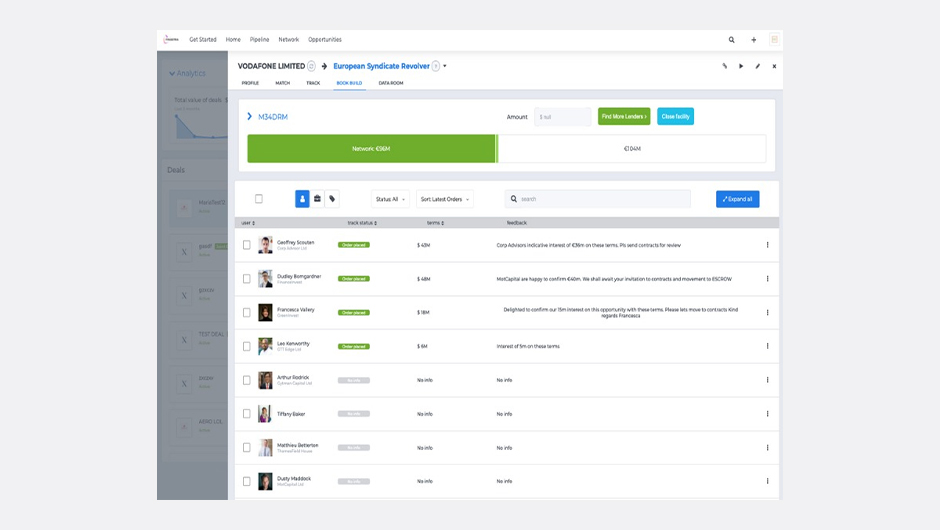
Task: Click the circular icon beside VODAFONE LIMITED
Action: (x=311, y=66)
